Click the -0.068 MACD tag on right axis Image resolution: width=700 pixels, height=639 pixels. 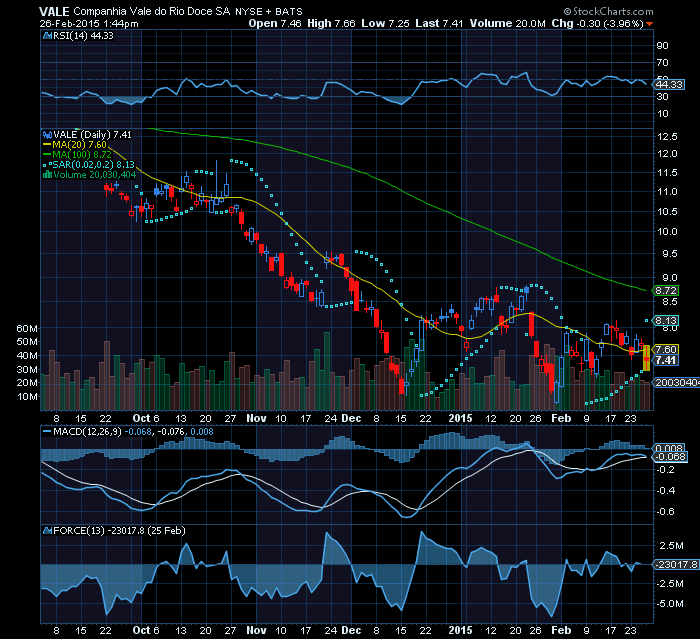(x=670, y=457)
